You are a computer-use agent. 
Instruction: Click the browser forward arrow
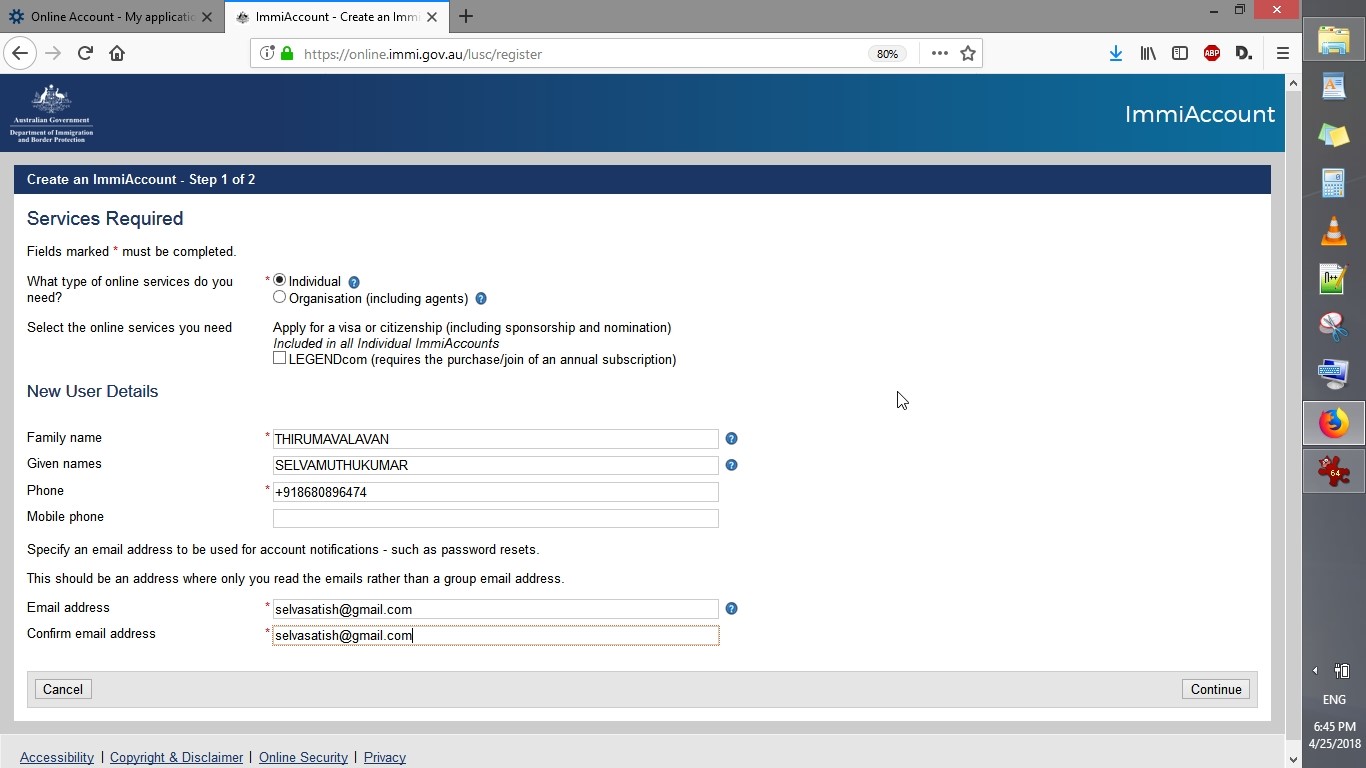point(53,53)
